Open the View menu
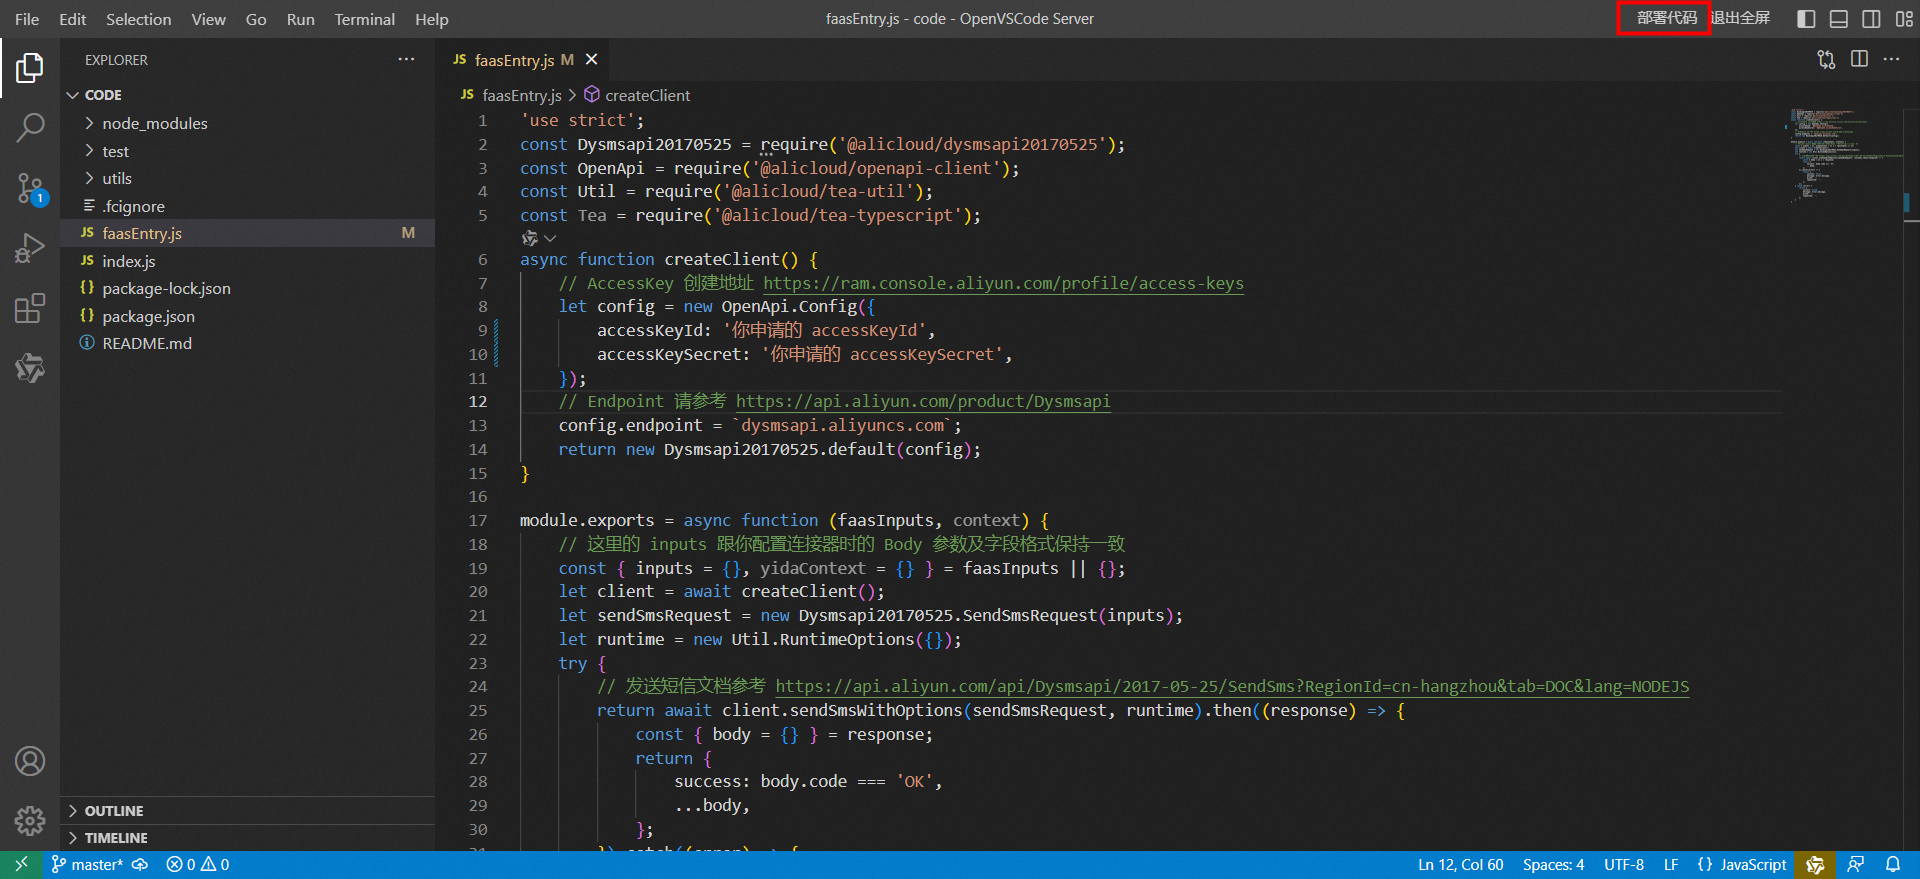 [x=208, y=19]
